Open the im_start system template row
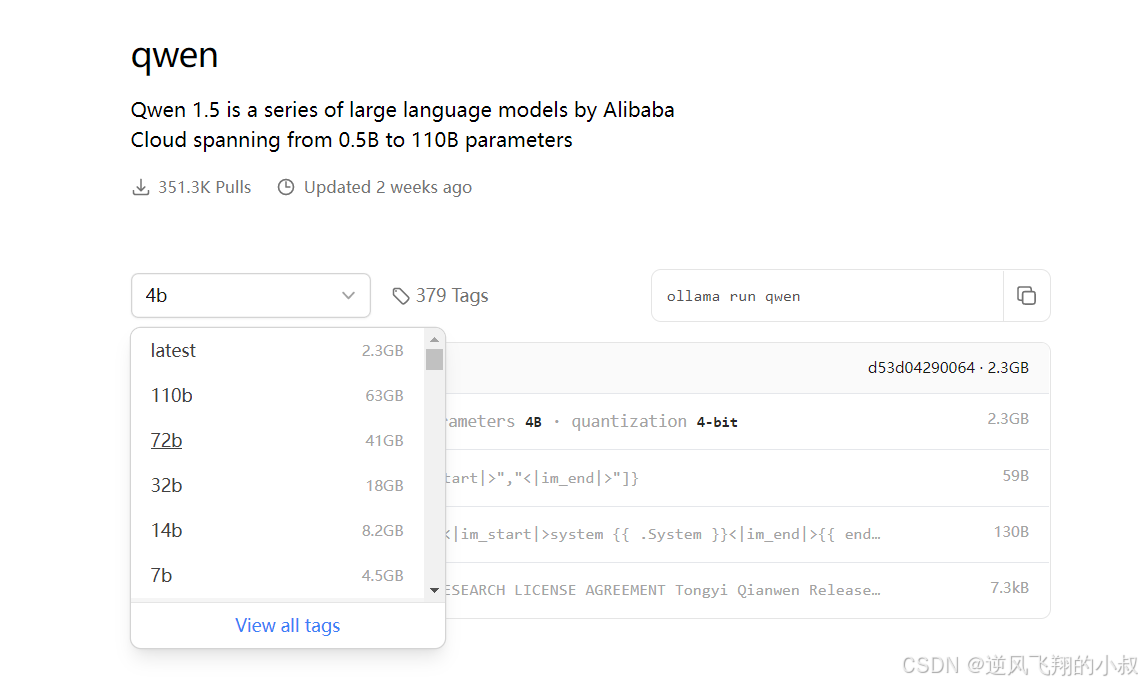This screenshot has width=1142, height=685. click(747, 534)
